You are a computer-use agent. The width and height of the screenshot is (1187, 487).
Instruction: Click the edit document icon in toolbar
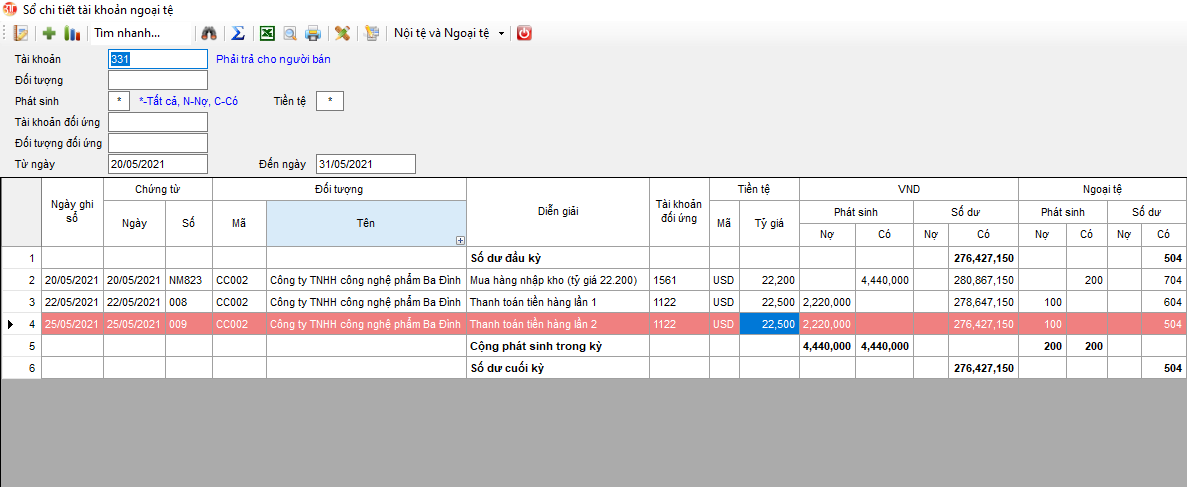(x=22, y=33)
